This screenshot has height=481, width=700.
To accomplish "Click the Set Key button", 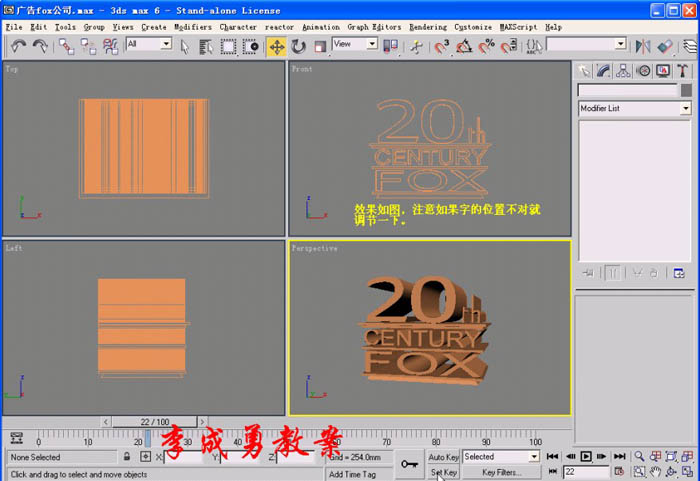I will click(x=443, y=472).
